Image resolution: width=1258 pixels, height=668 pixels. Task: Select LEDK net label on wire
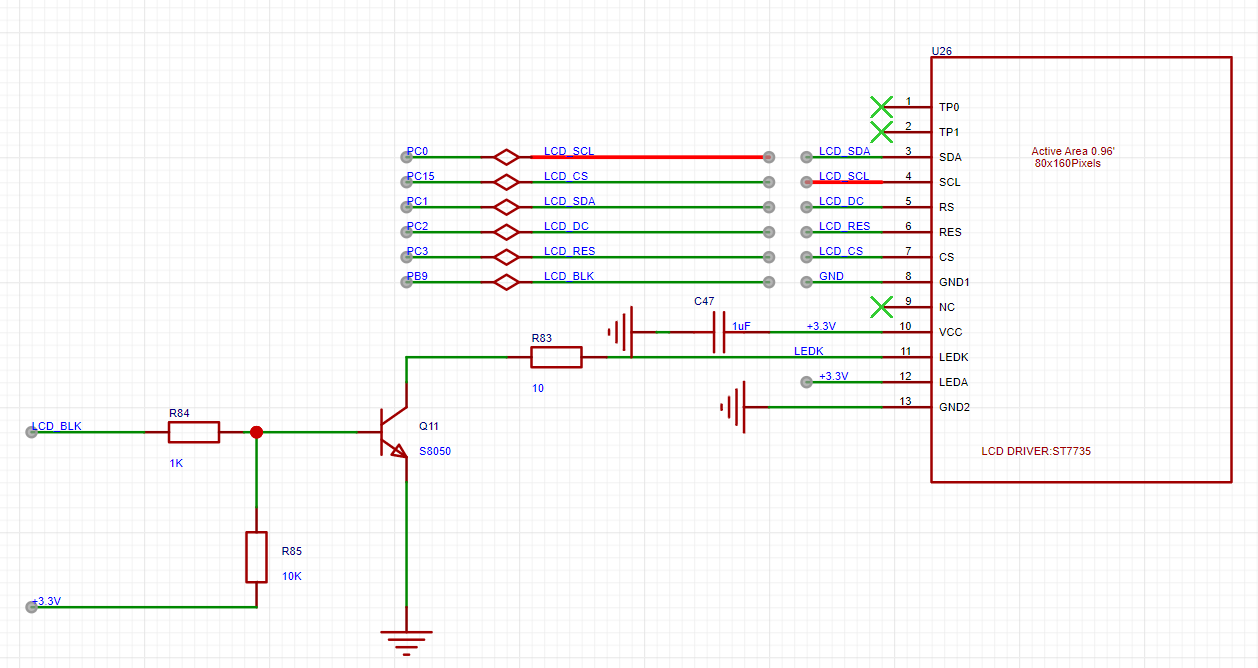click(809, 352)
